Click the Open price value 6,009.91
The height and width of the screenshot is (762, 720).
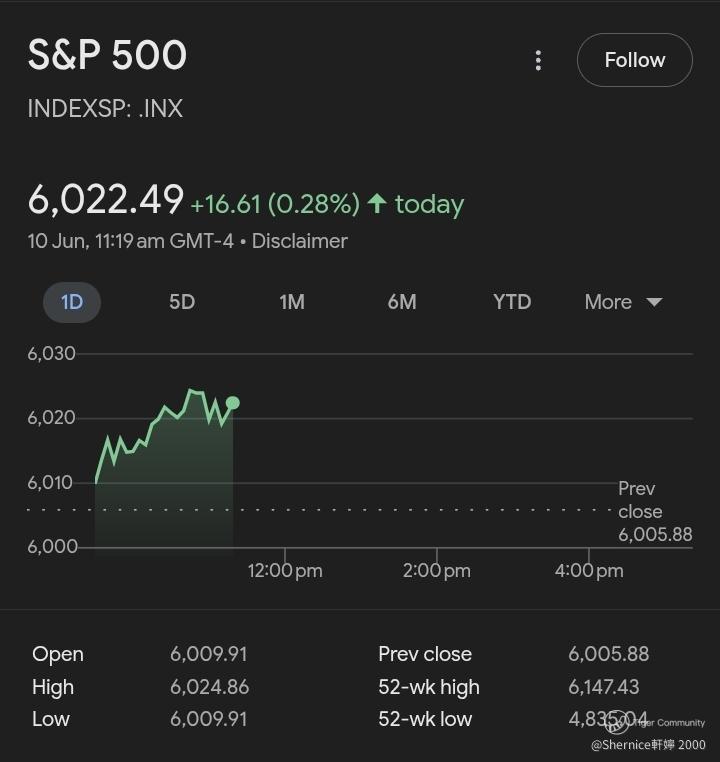[x=208, y=654]
